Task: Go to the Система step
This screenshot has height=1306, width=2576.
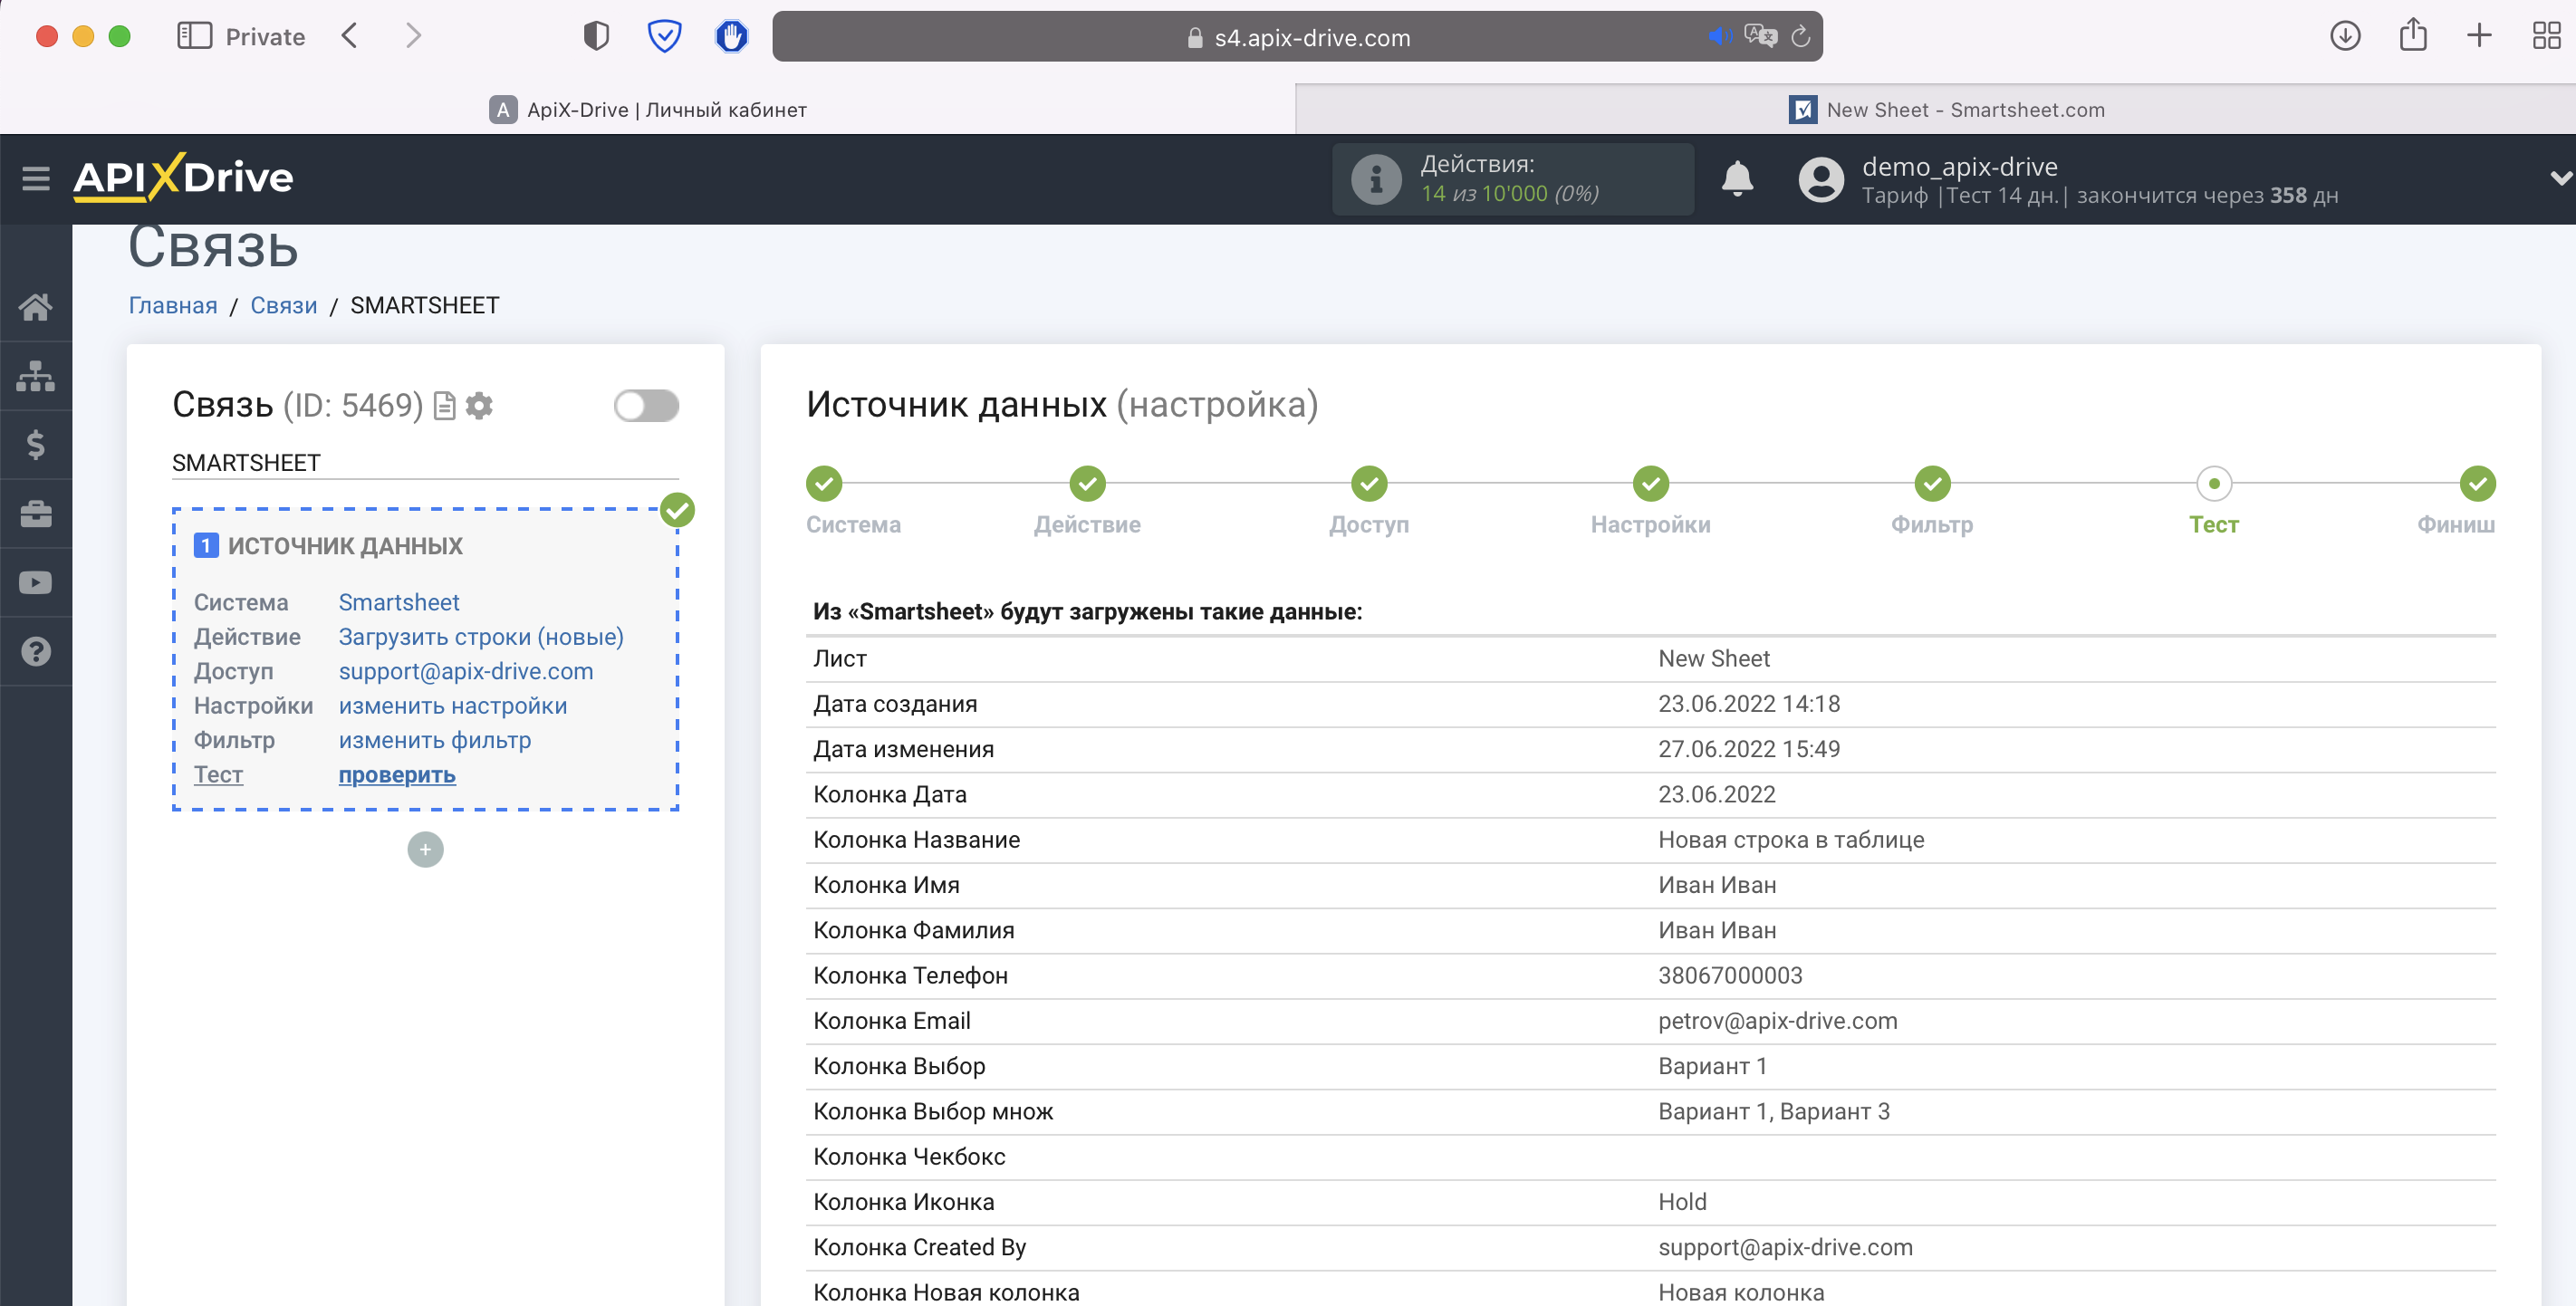Action: pyautogui.click(x=824, y=484)
